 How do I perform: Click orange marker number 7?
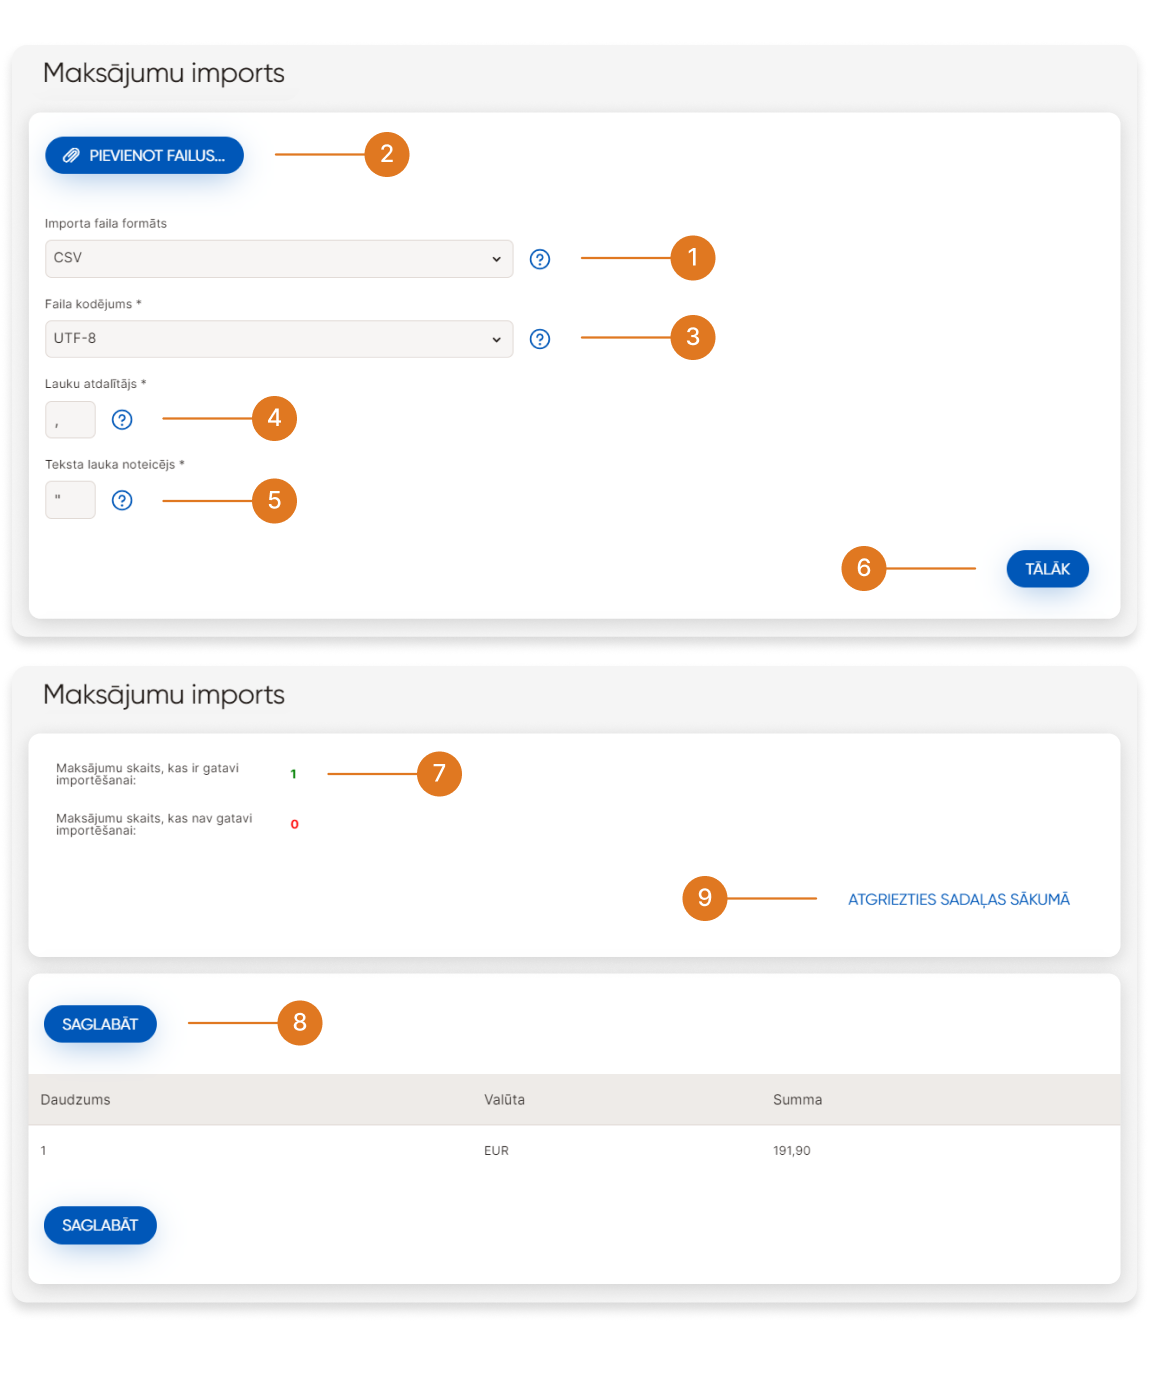[x=439, y=774]
